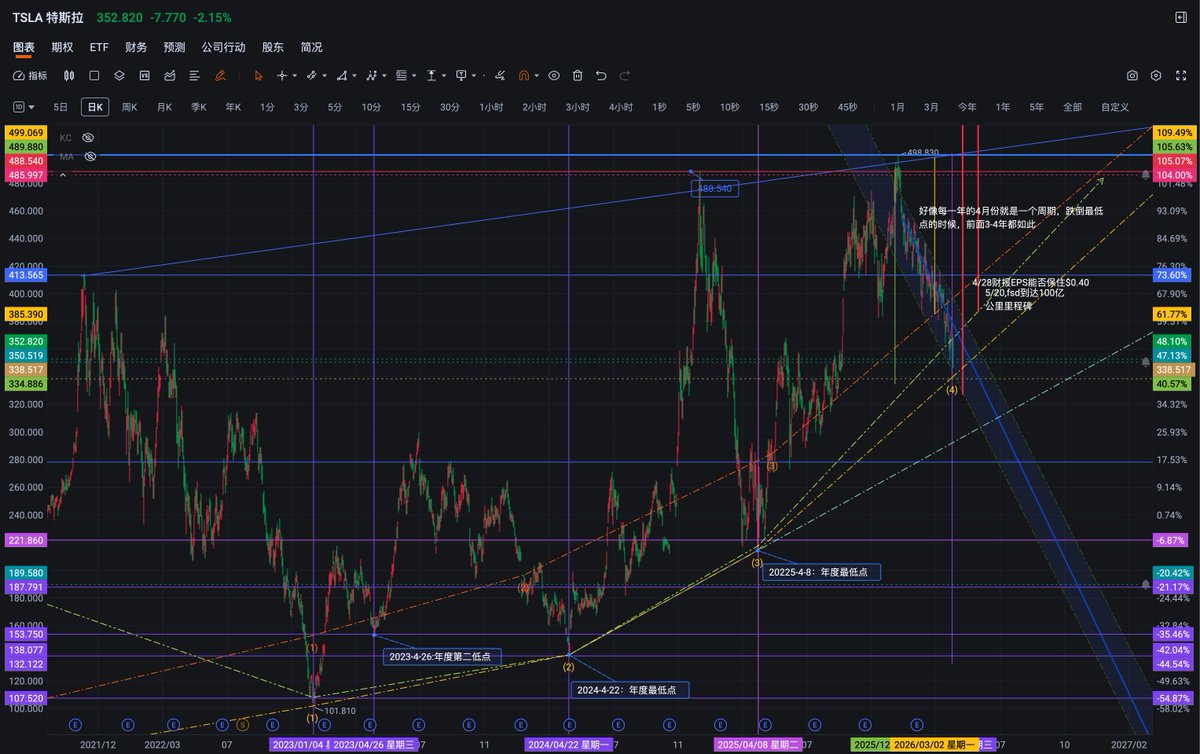
Task: Click the VS compare icon
Action: tap(144, 75)
